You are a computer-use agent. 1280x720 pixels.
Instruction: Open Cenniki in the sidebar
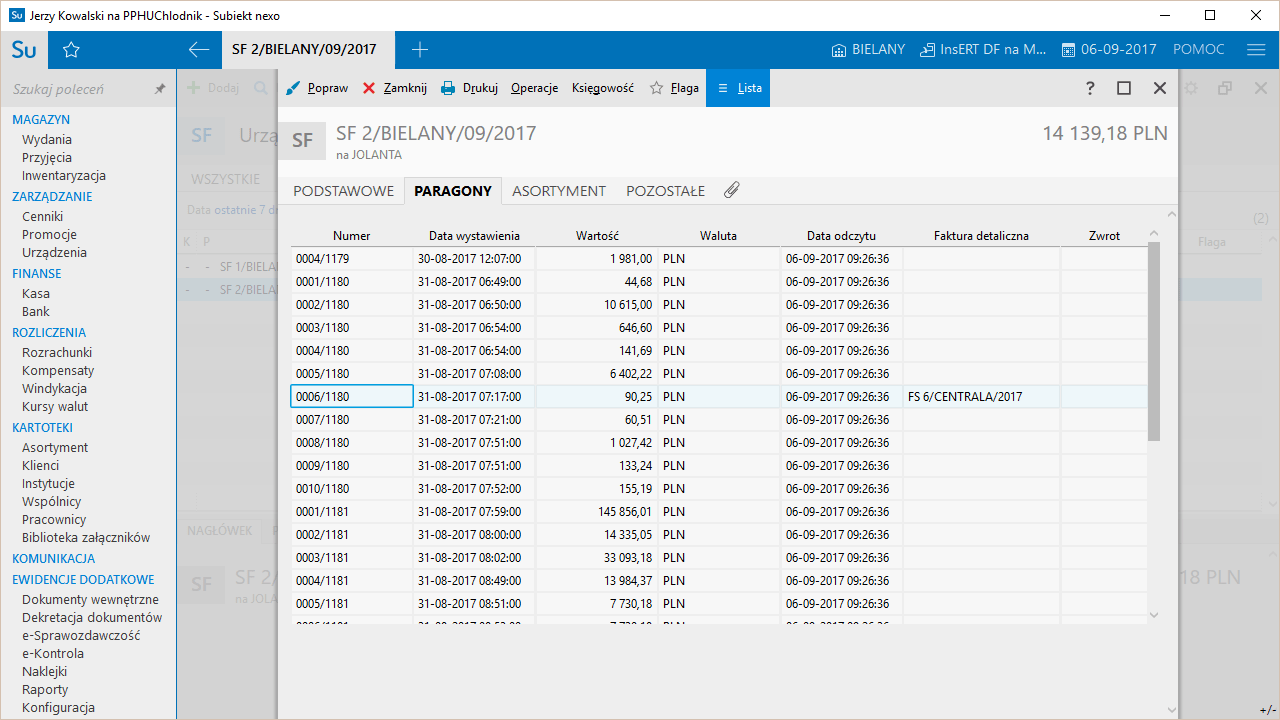(43, 217)
